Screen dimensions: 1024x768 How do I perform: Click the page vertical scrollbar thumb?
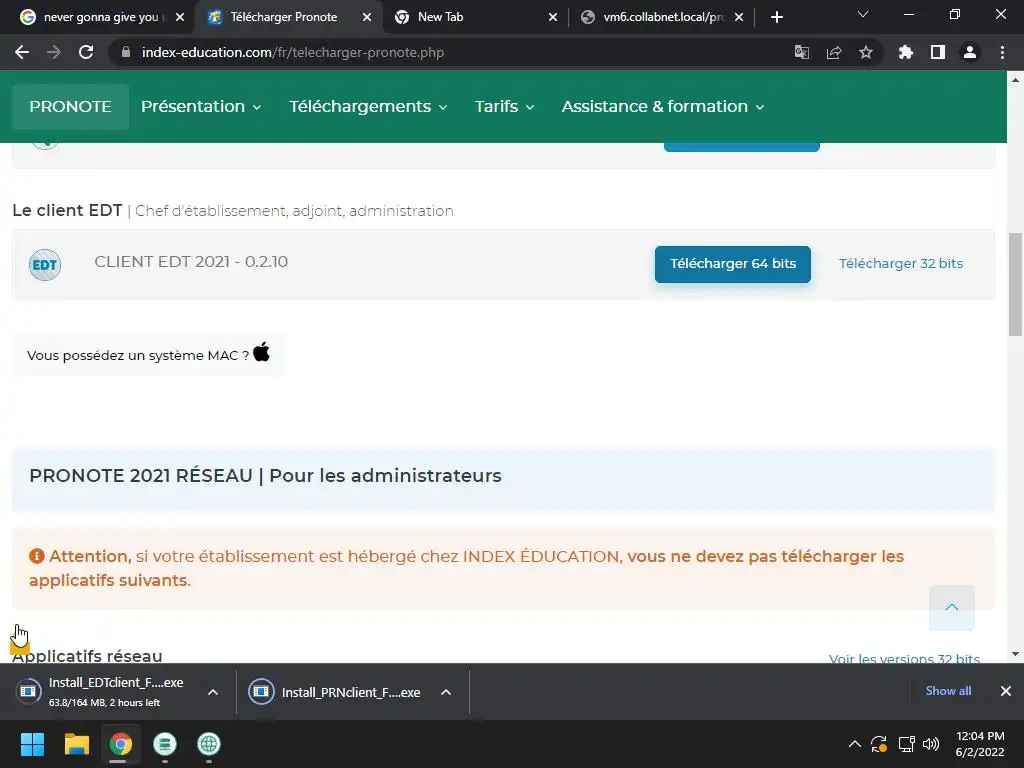1015,284
